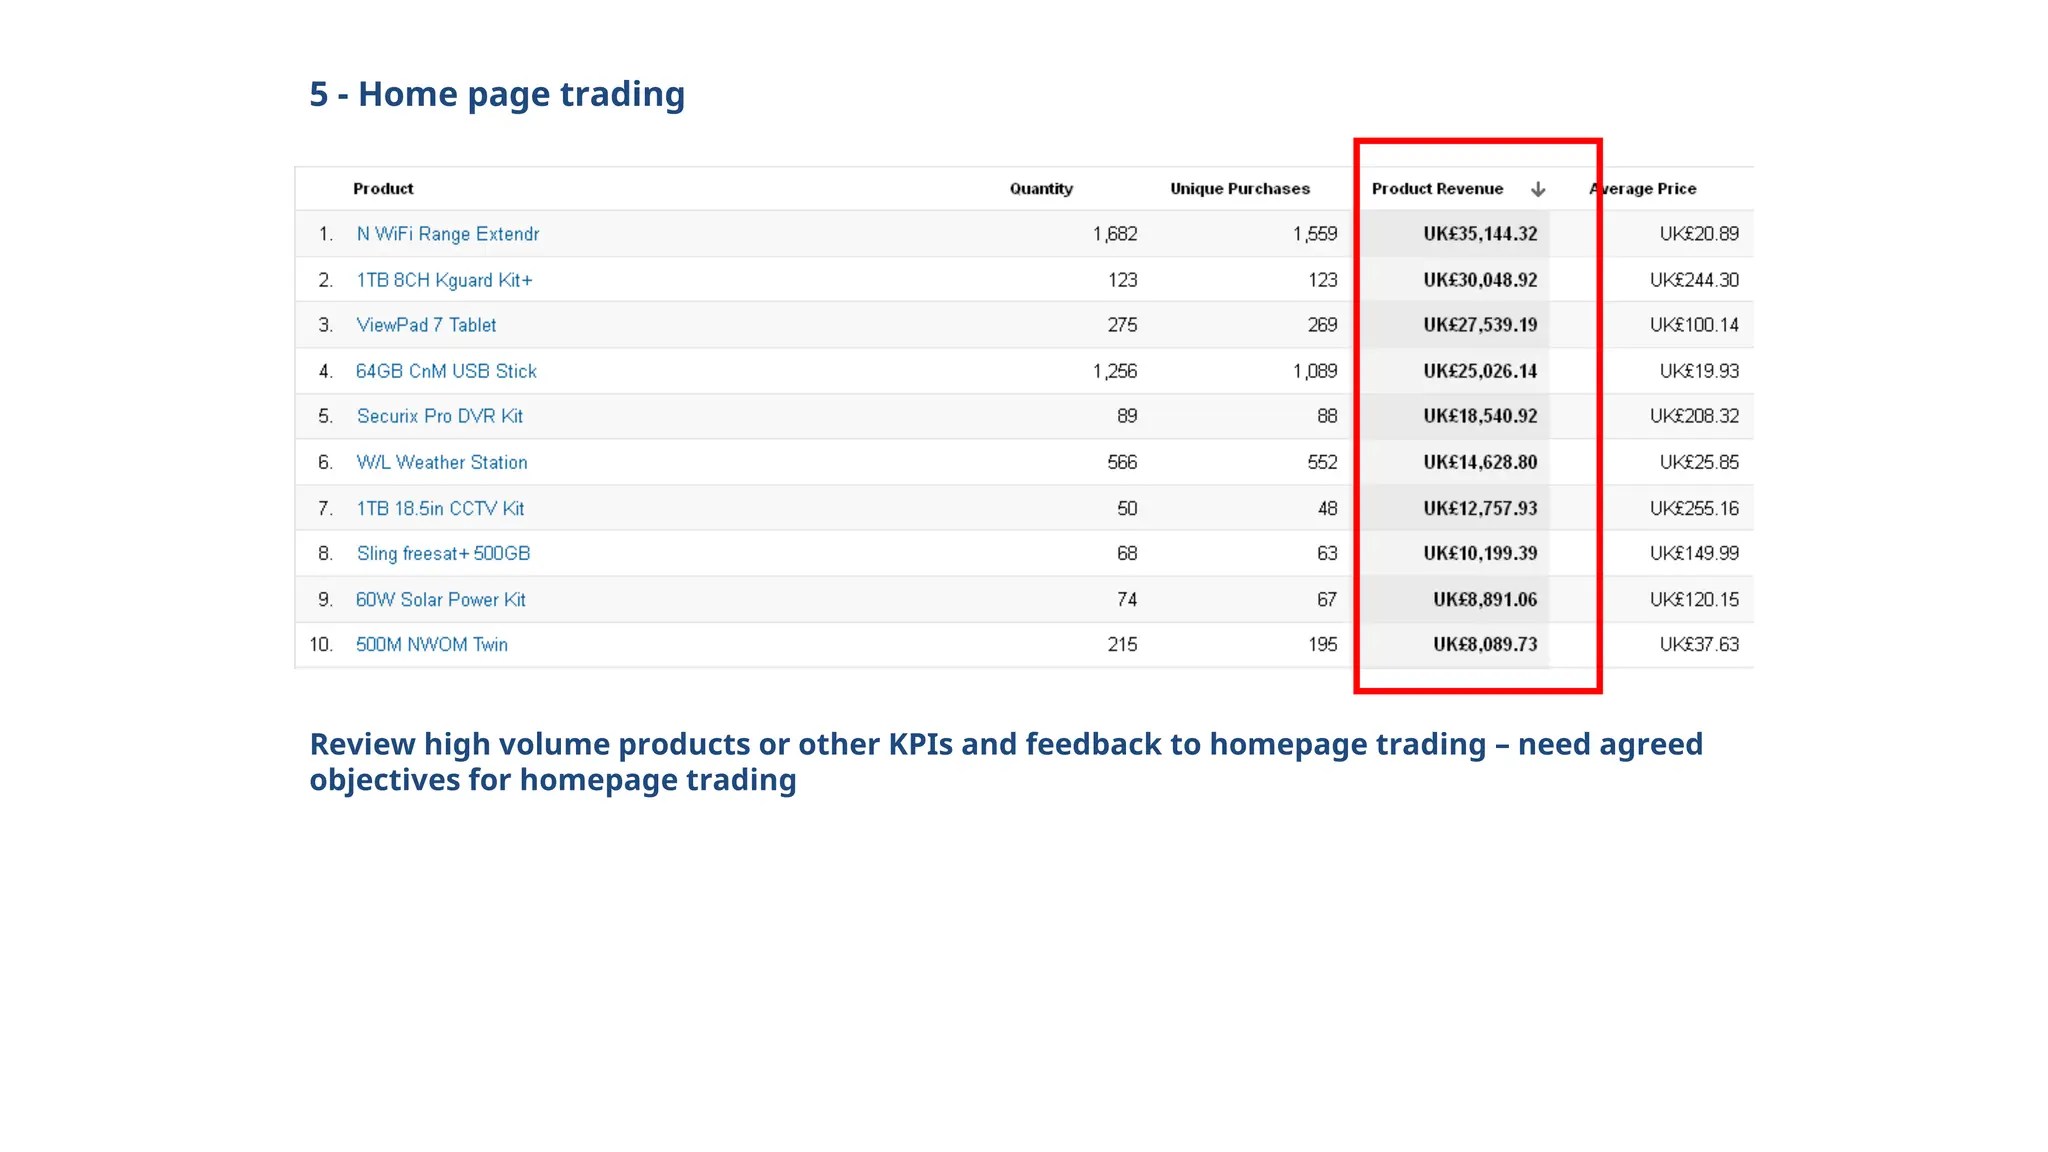Select the revenue value UK£27,539.19

1480,325
